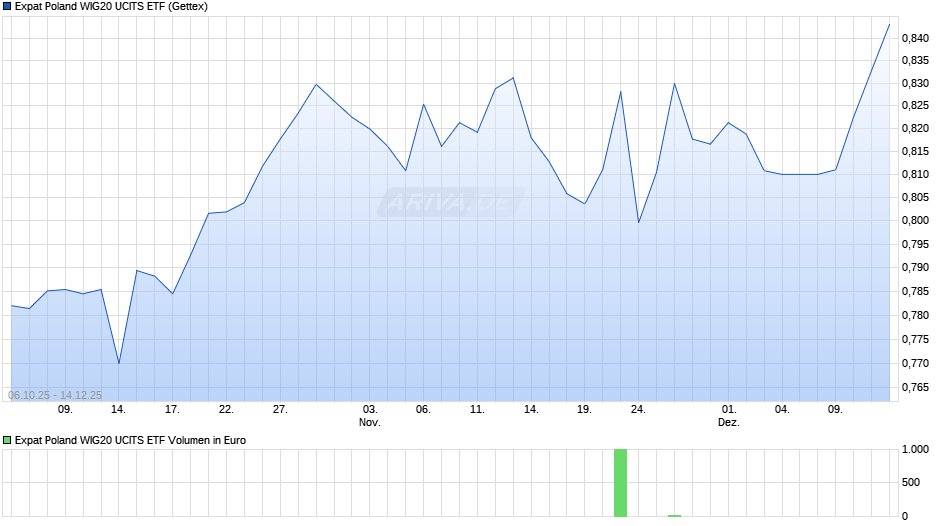Click the '01.' date axis label
This screenshot has height=526, width=940.
728,410
